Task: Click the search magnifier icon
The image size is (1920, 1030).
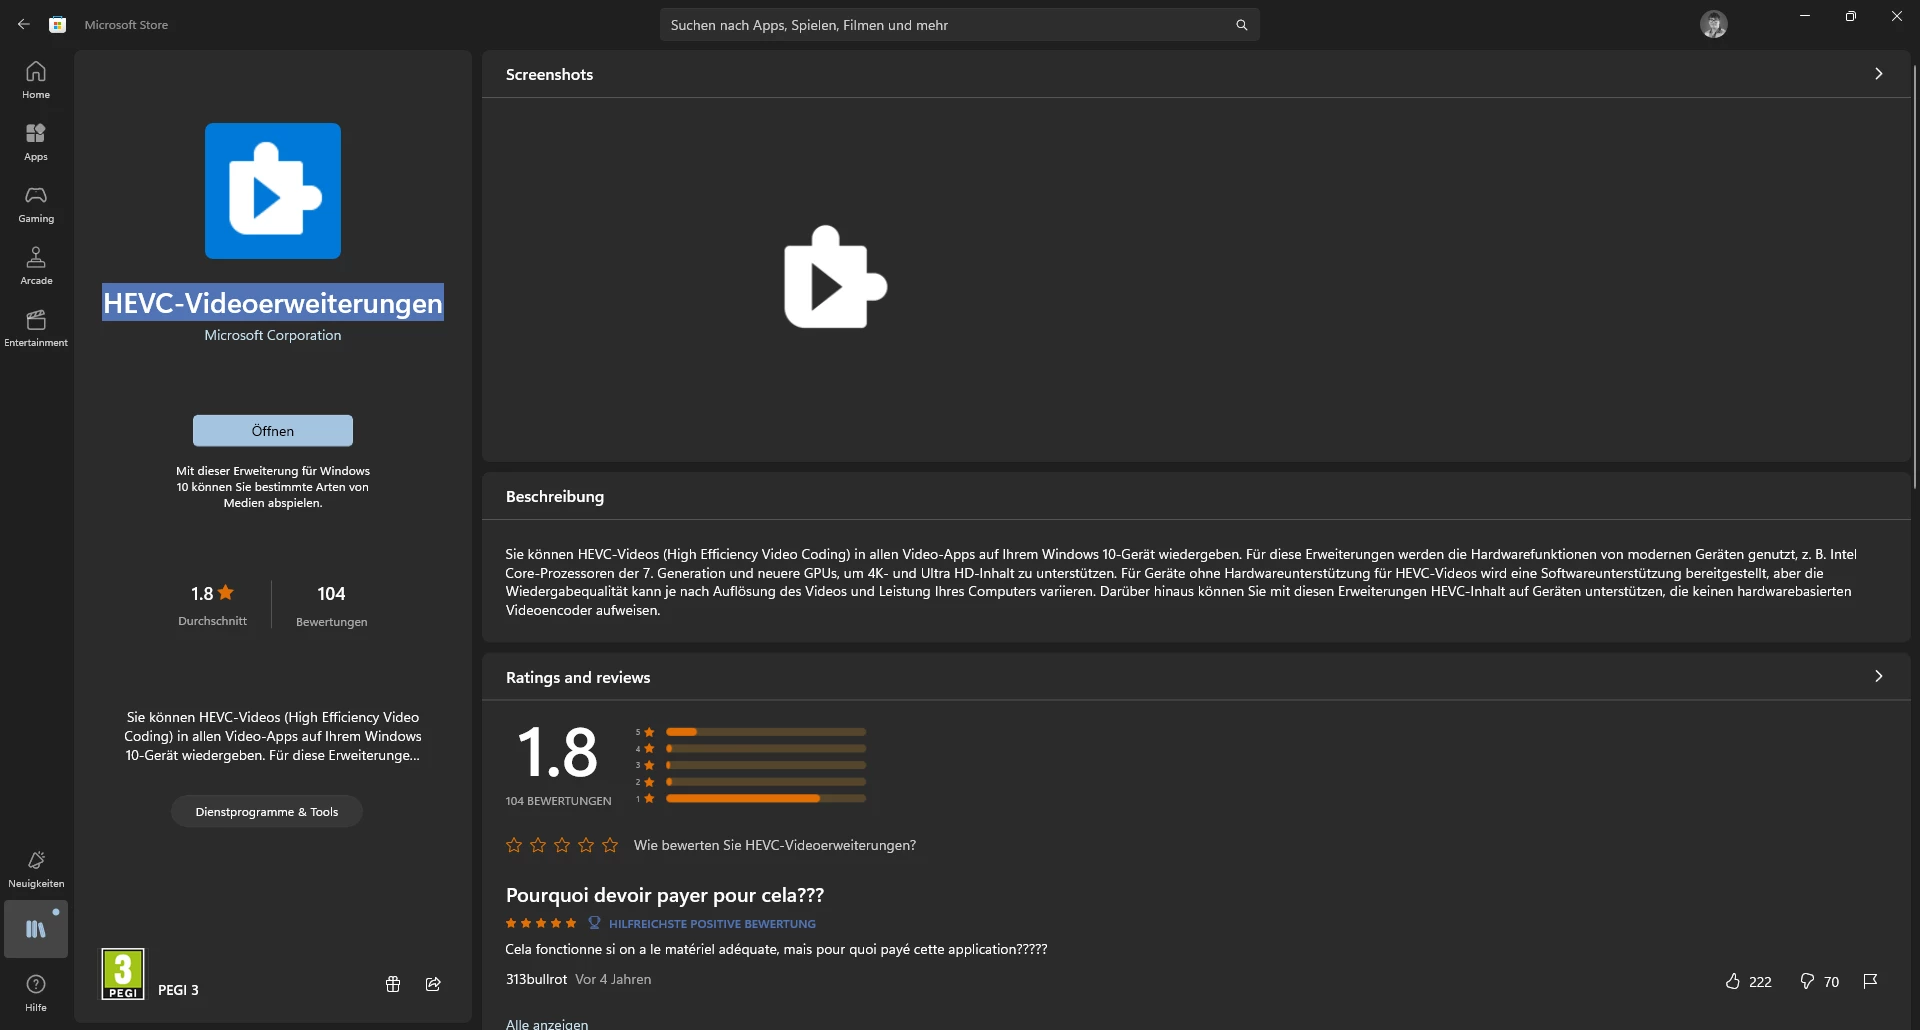Action: coord(1241,25)
